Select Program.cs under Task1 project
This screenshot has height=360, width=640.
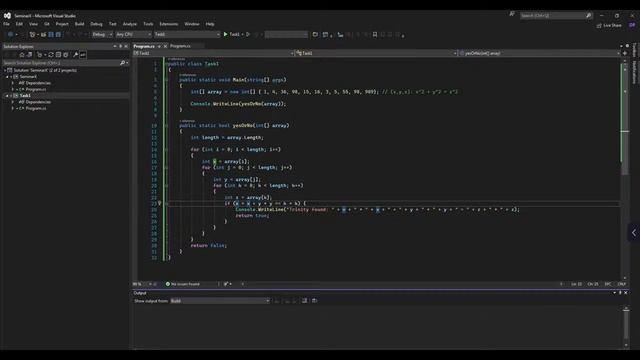[36, 109]
